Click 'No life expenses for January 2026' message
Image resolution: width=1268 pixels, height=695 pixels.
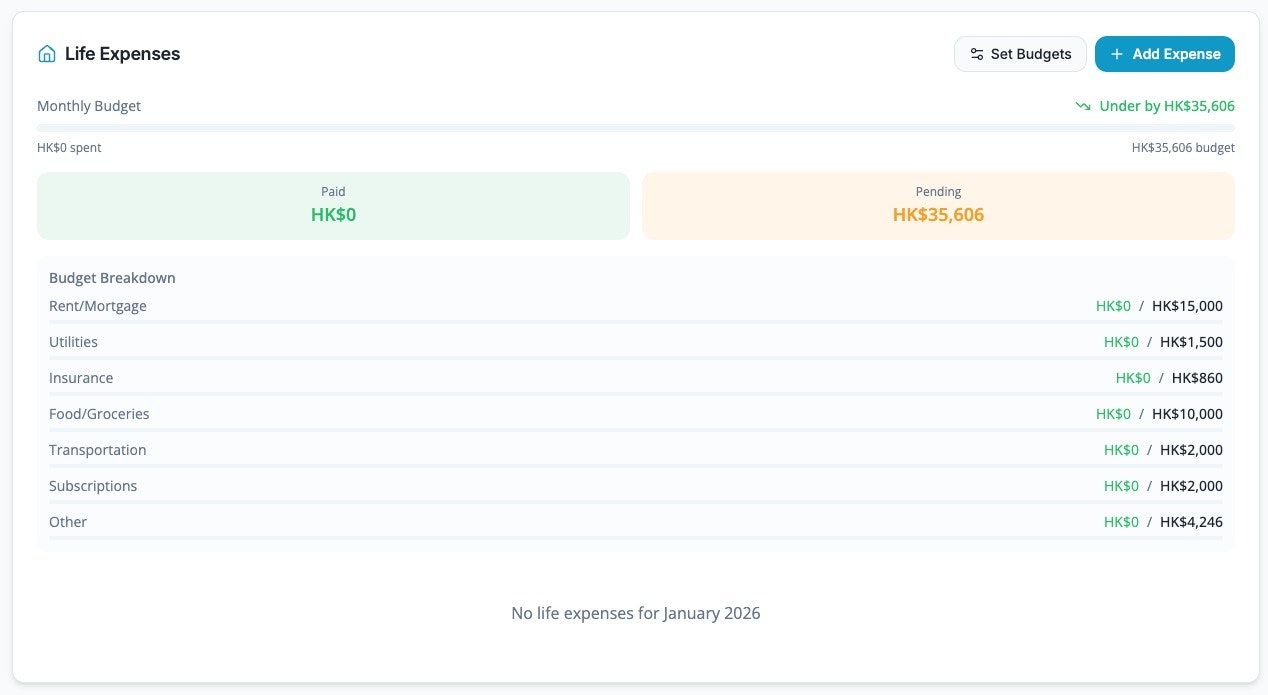pos(636,613)
